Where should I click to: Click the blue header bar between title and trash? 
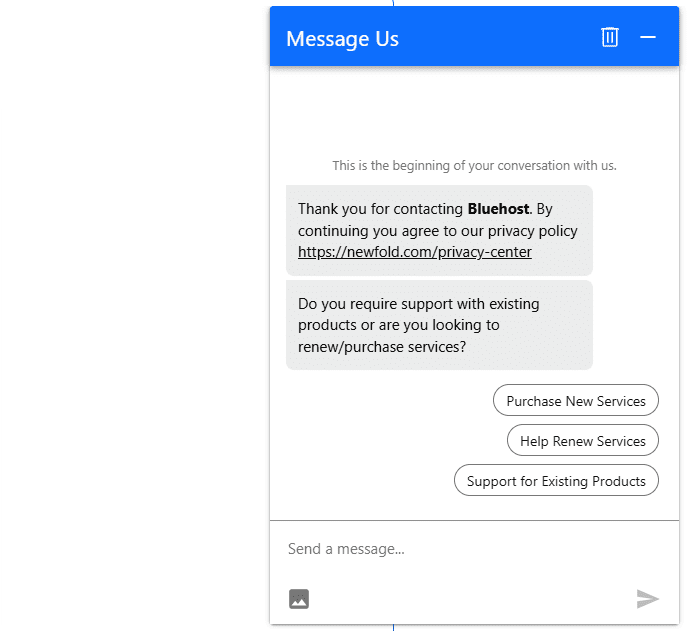[499, 37]
